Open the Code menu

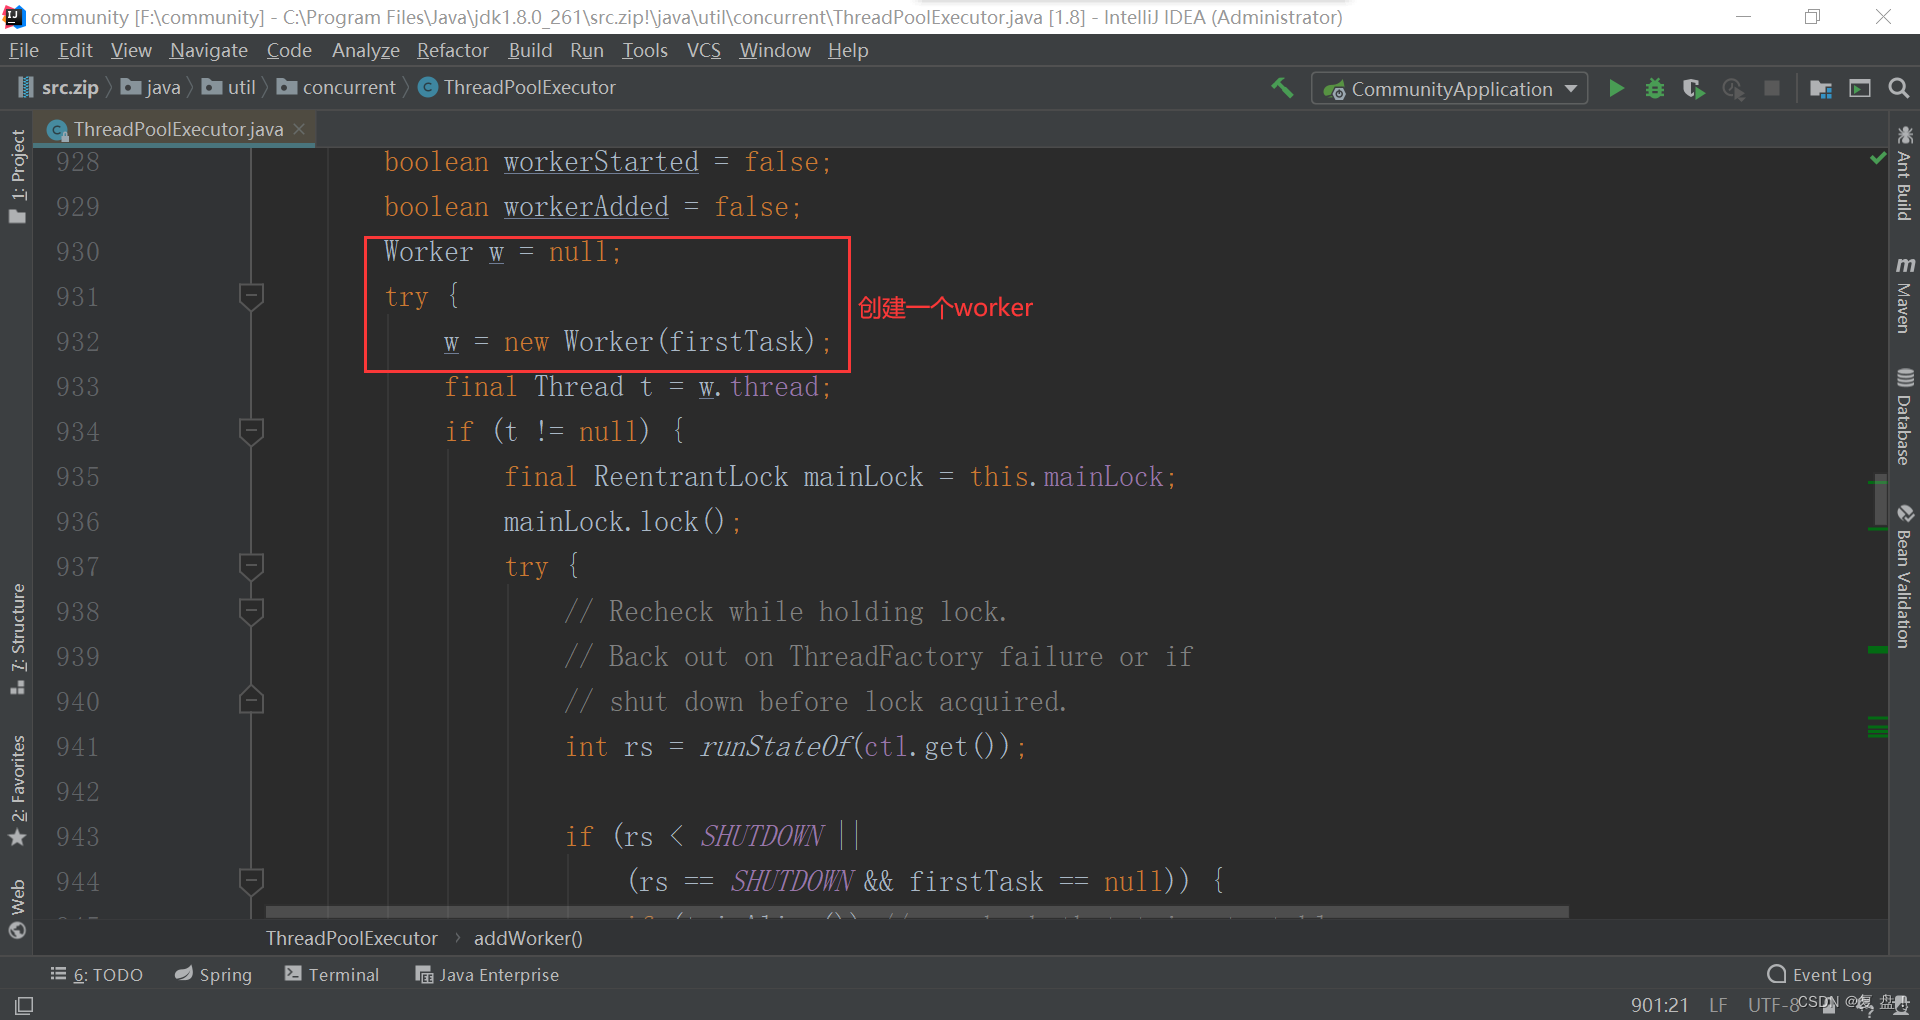(289, 50)
